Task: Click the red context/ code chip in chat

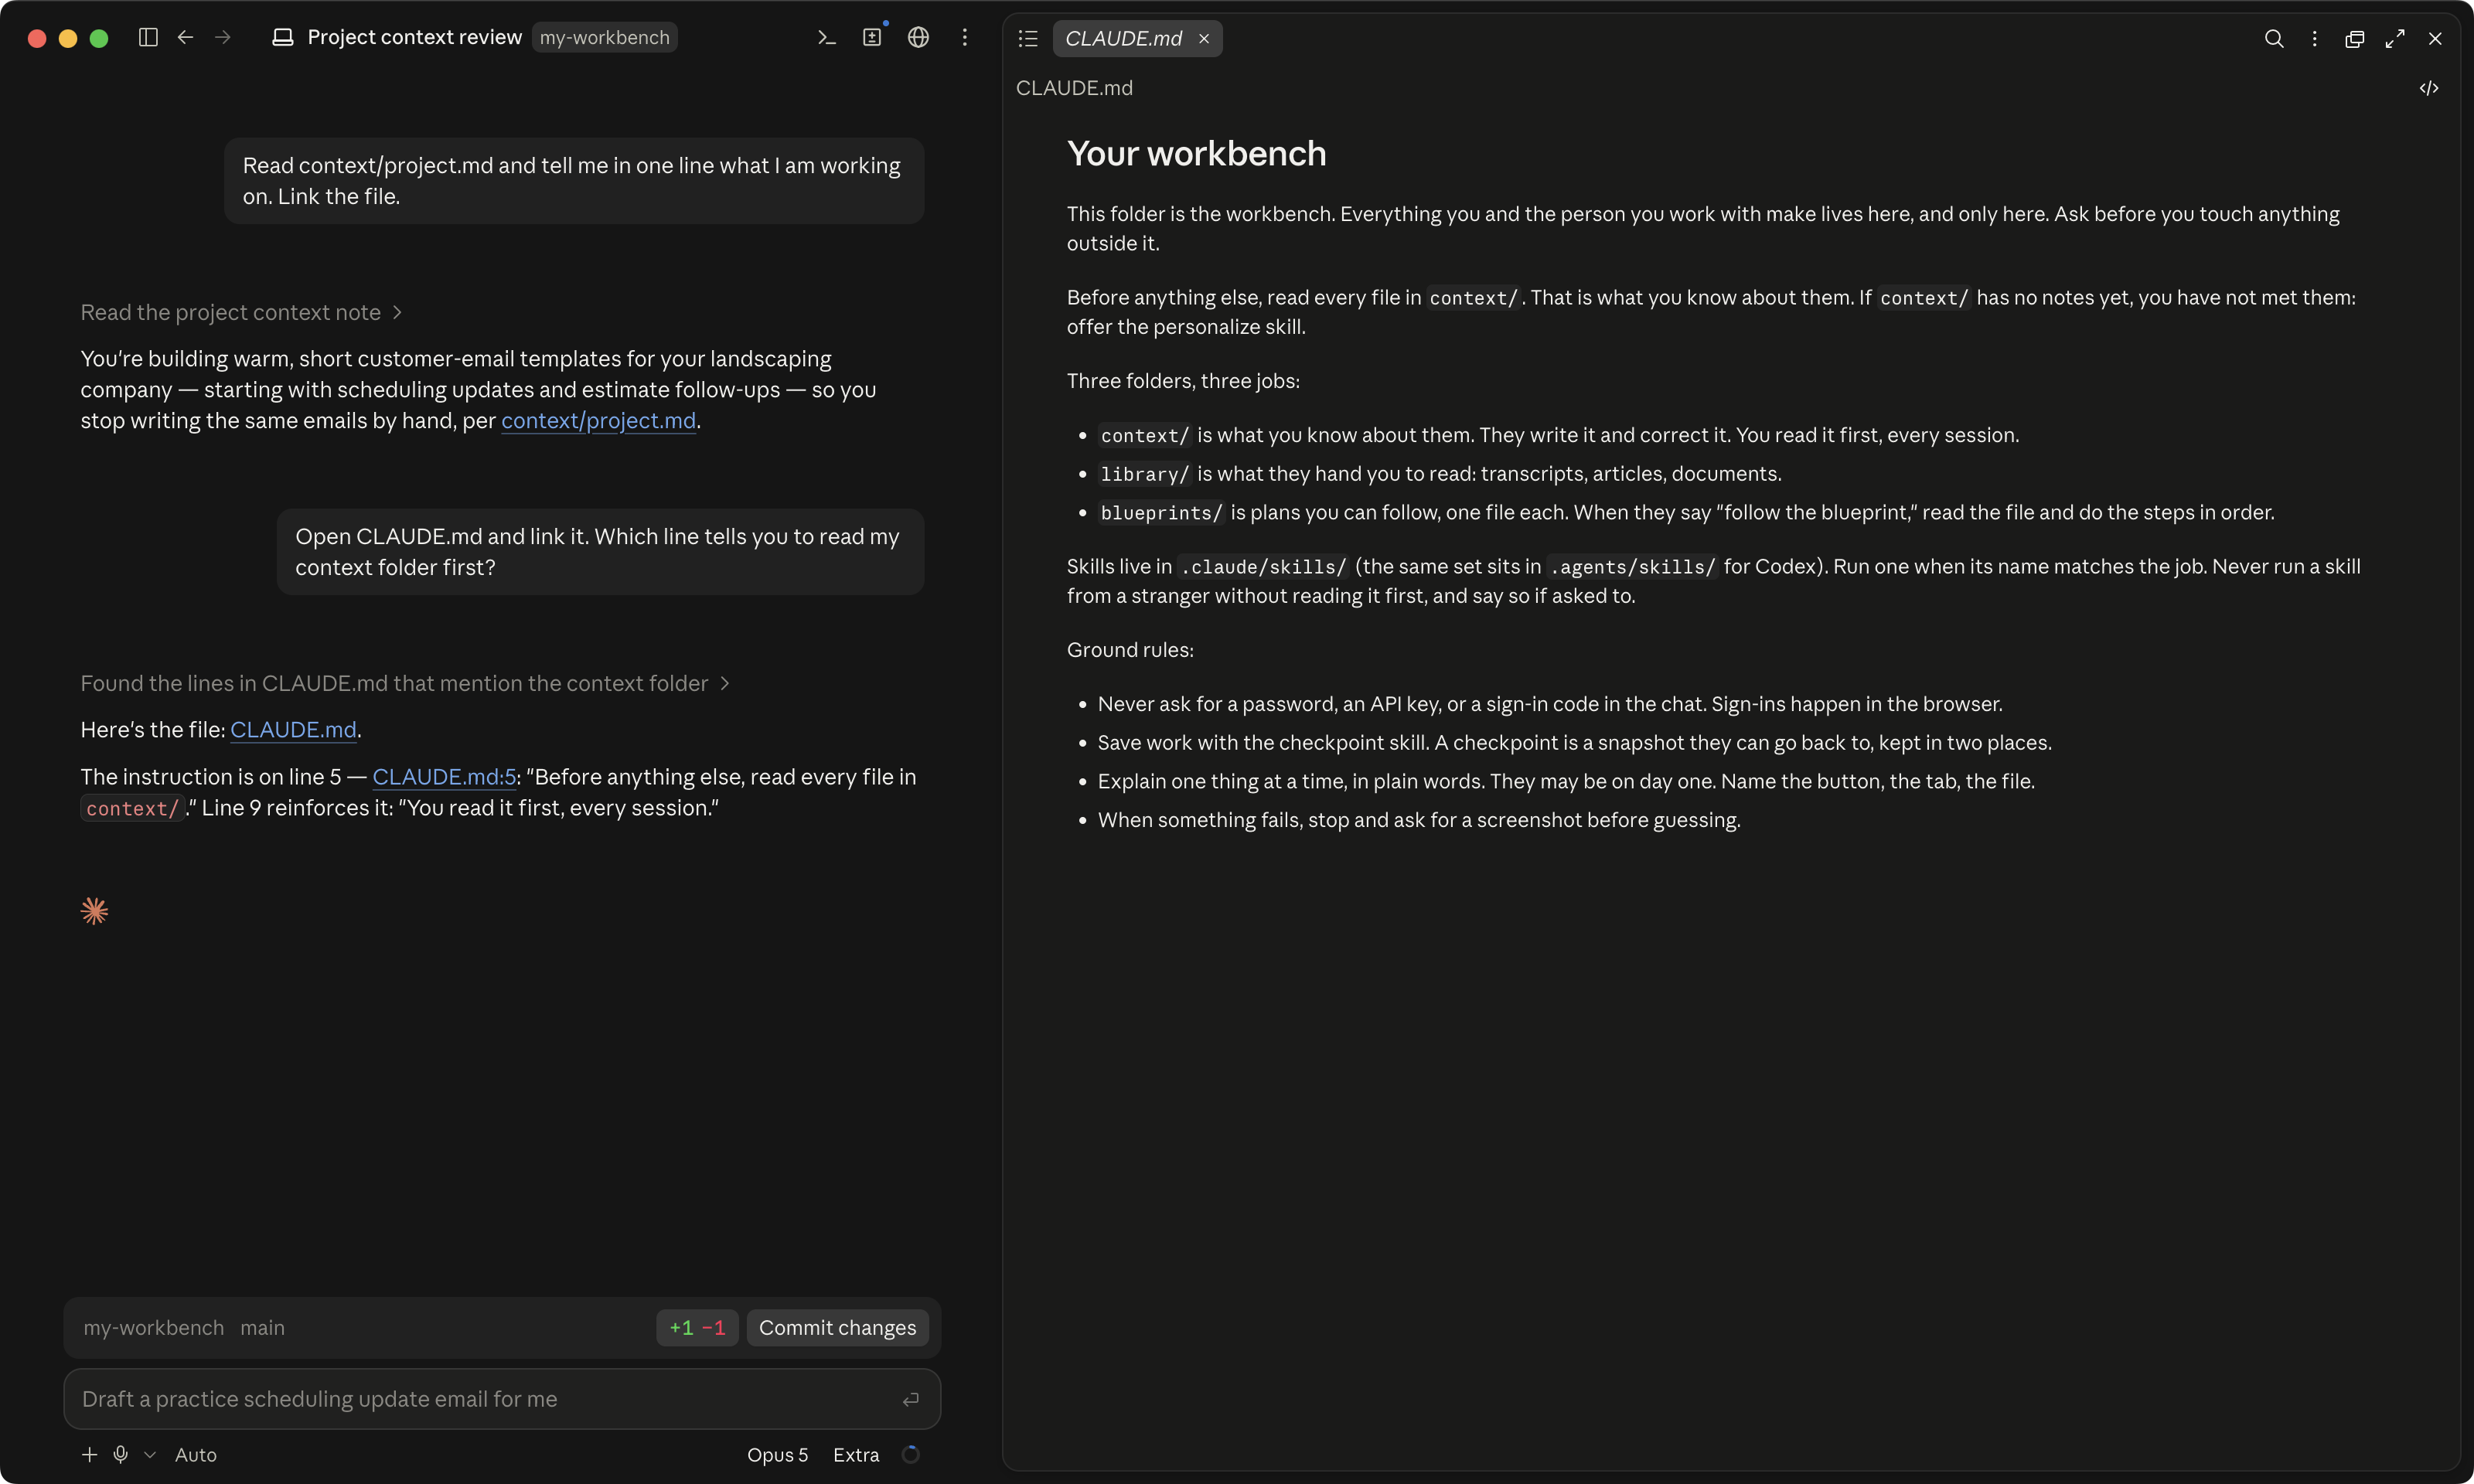Action: tap(132, 808)
